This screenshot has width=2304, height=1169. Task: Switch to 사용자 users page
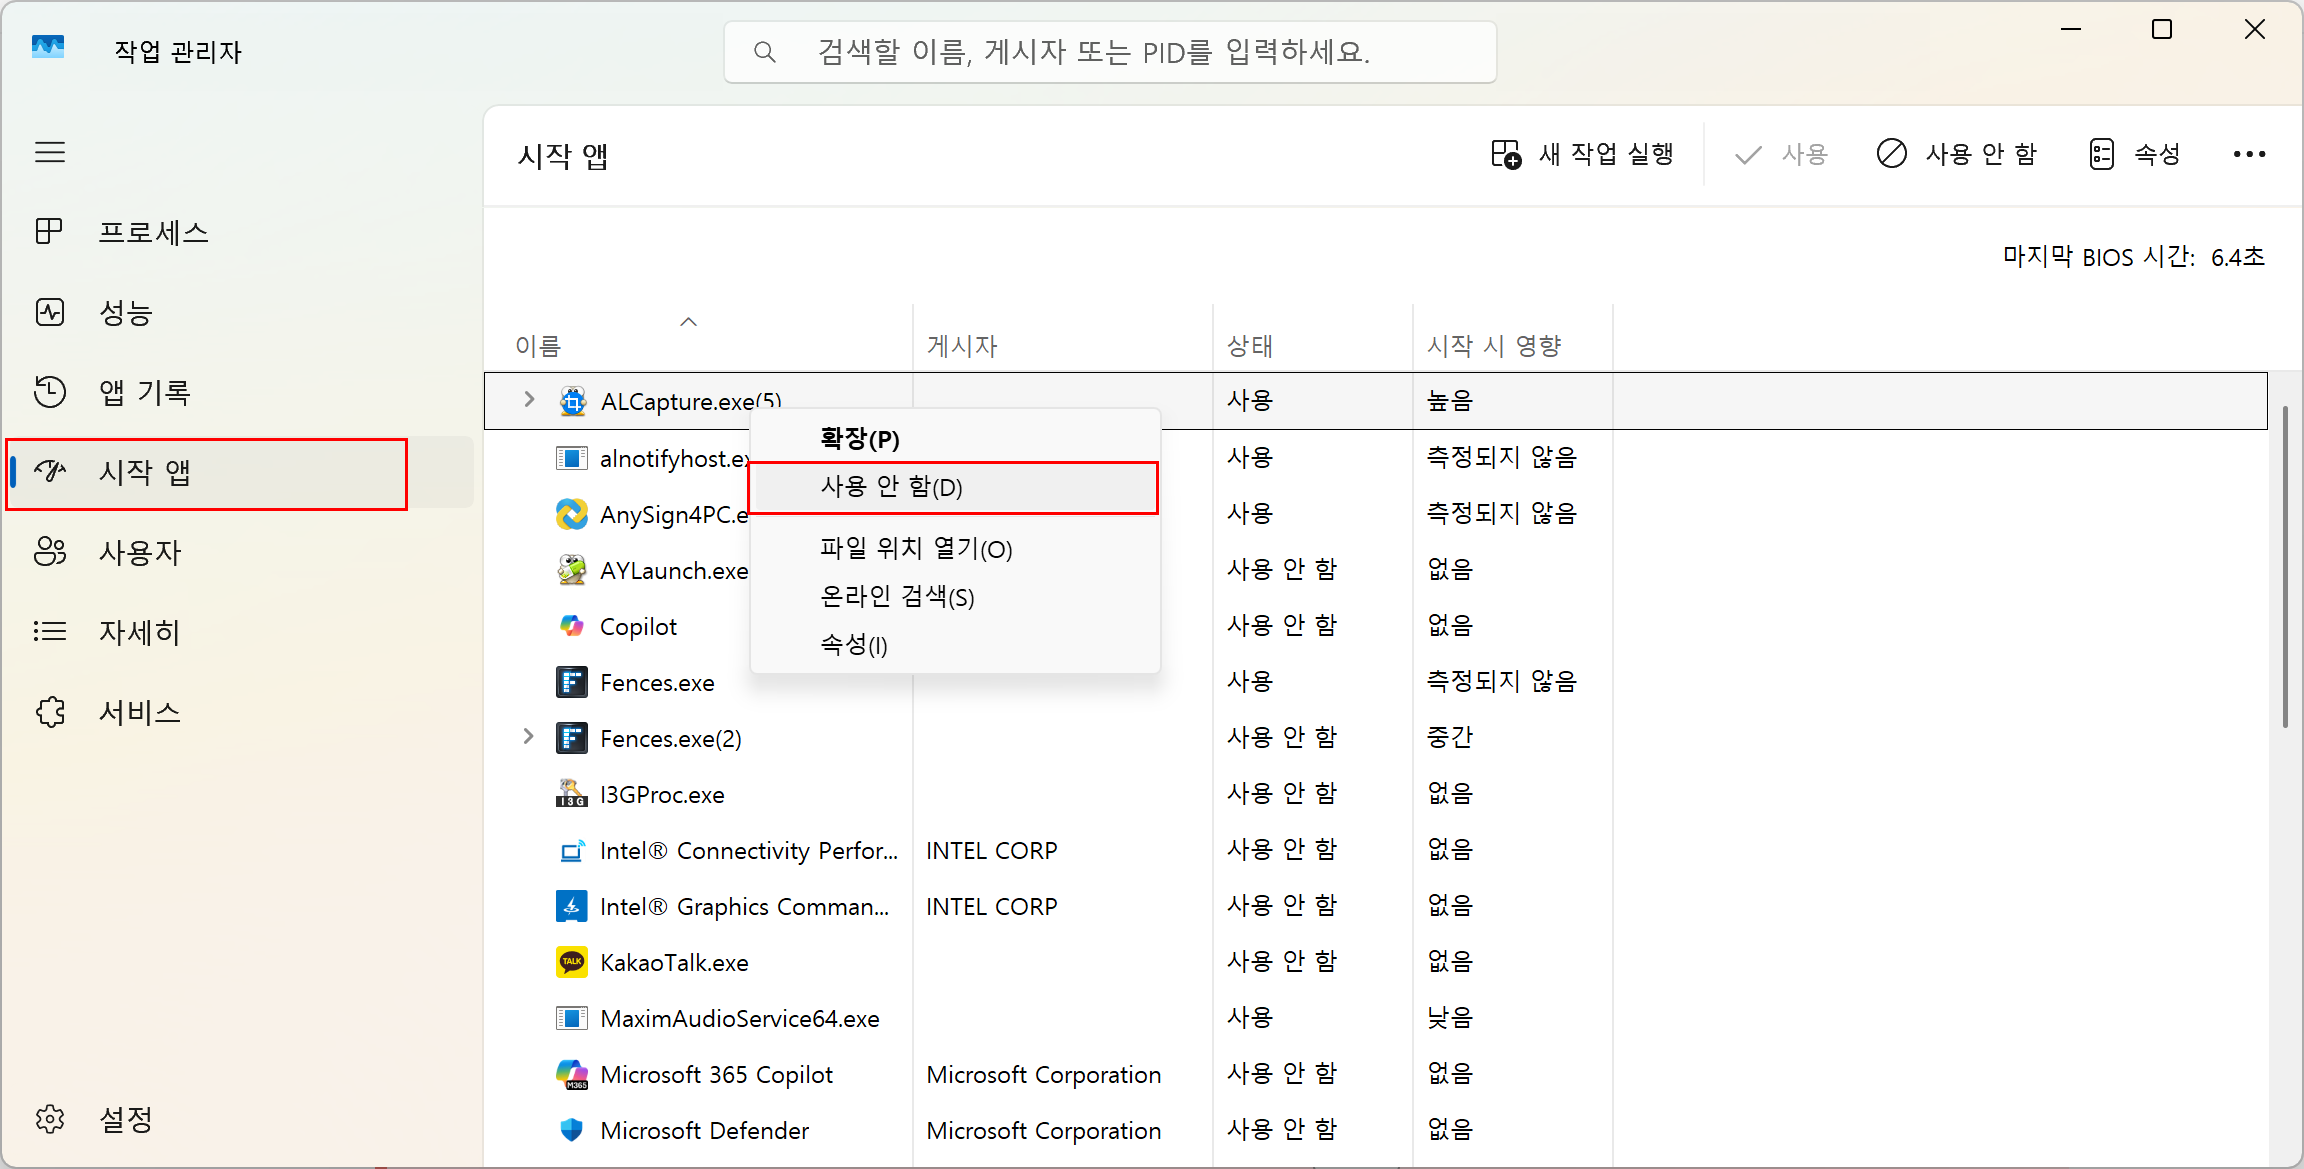(139, 552)
